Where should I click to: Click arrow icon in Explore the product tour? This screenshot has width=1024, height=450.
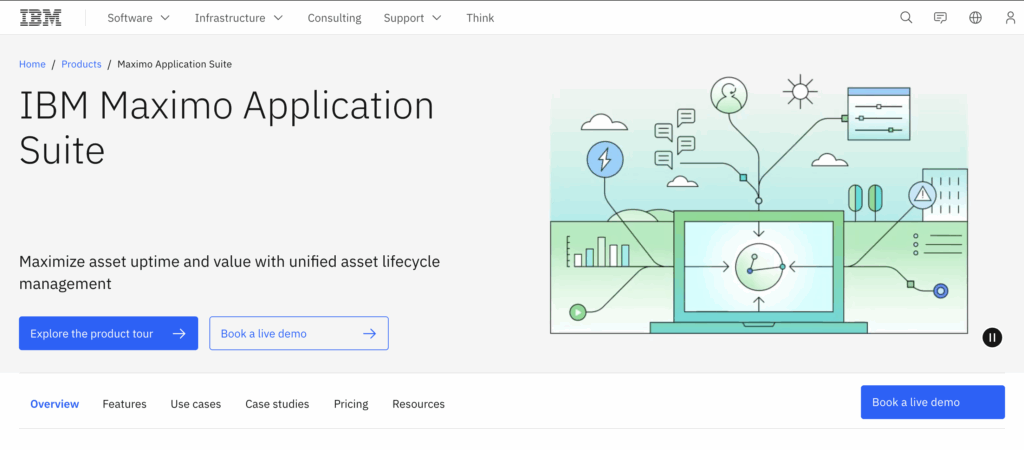179,334
